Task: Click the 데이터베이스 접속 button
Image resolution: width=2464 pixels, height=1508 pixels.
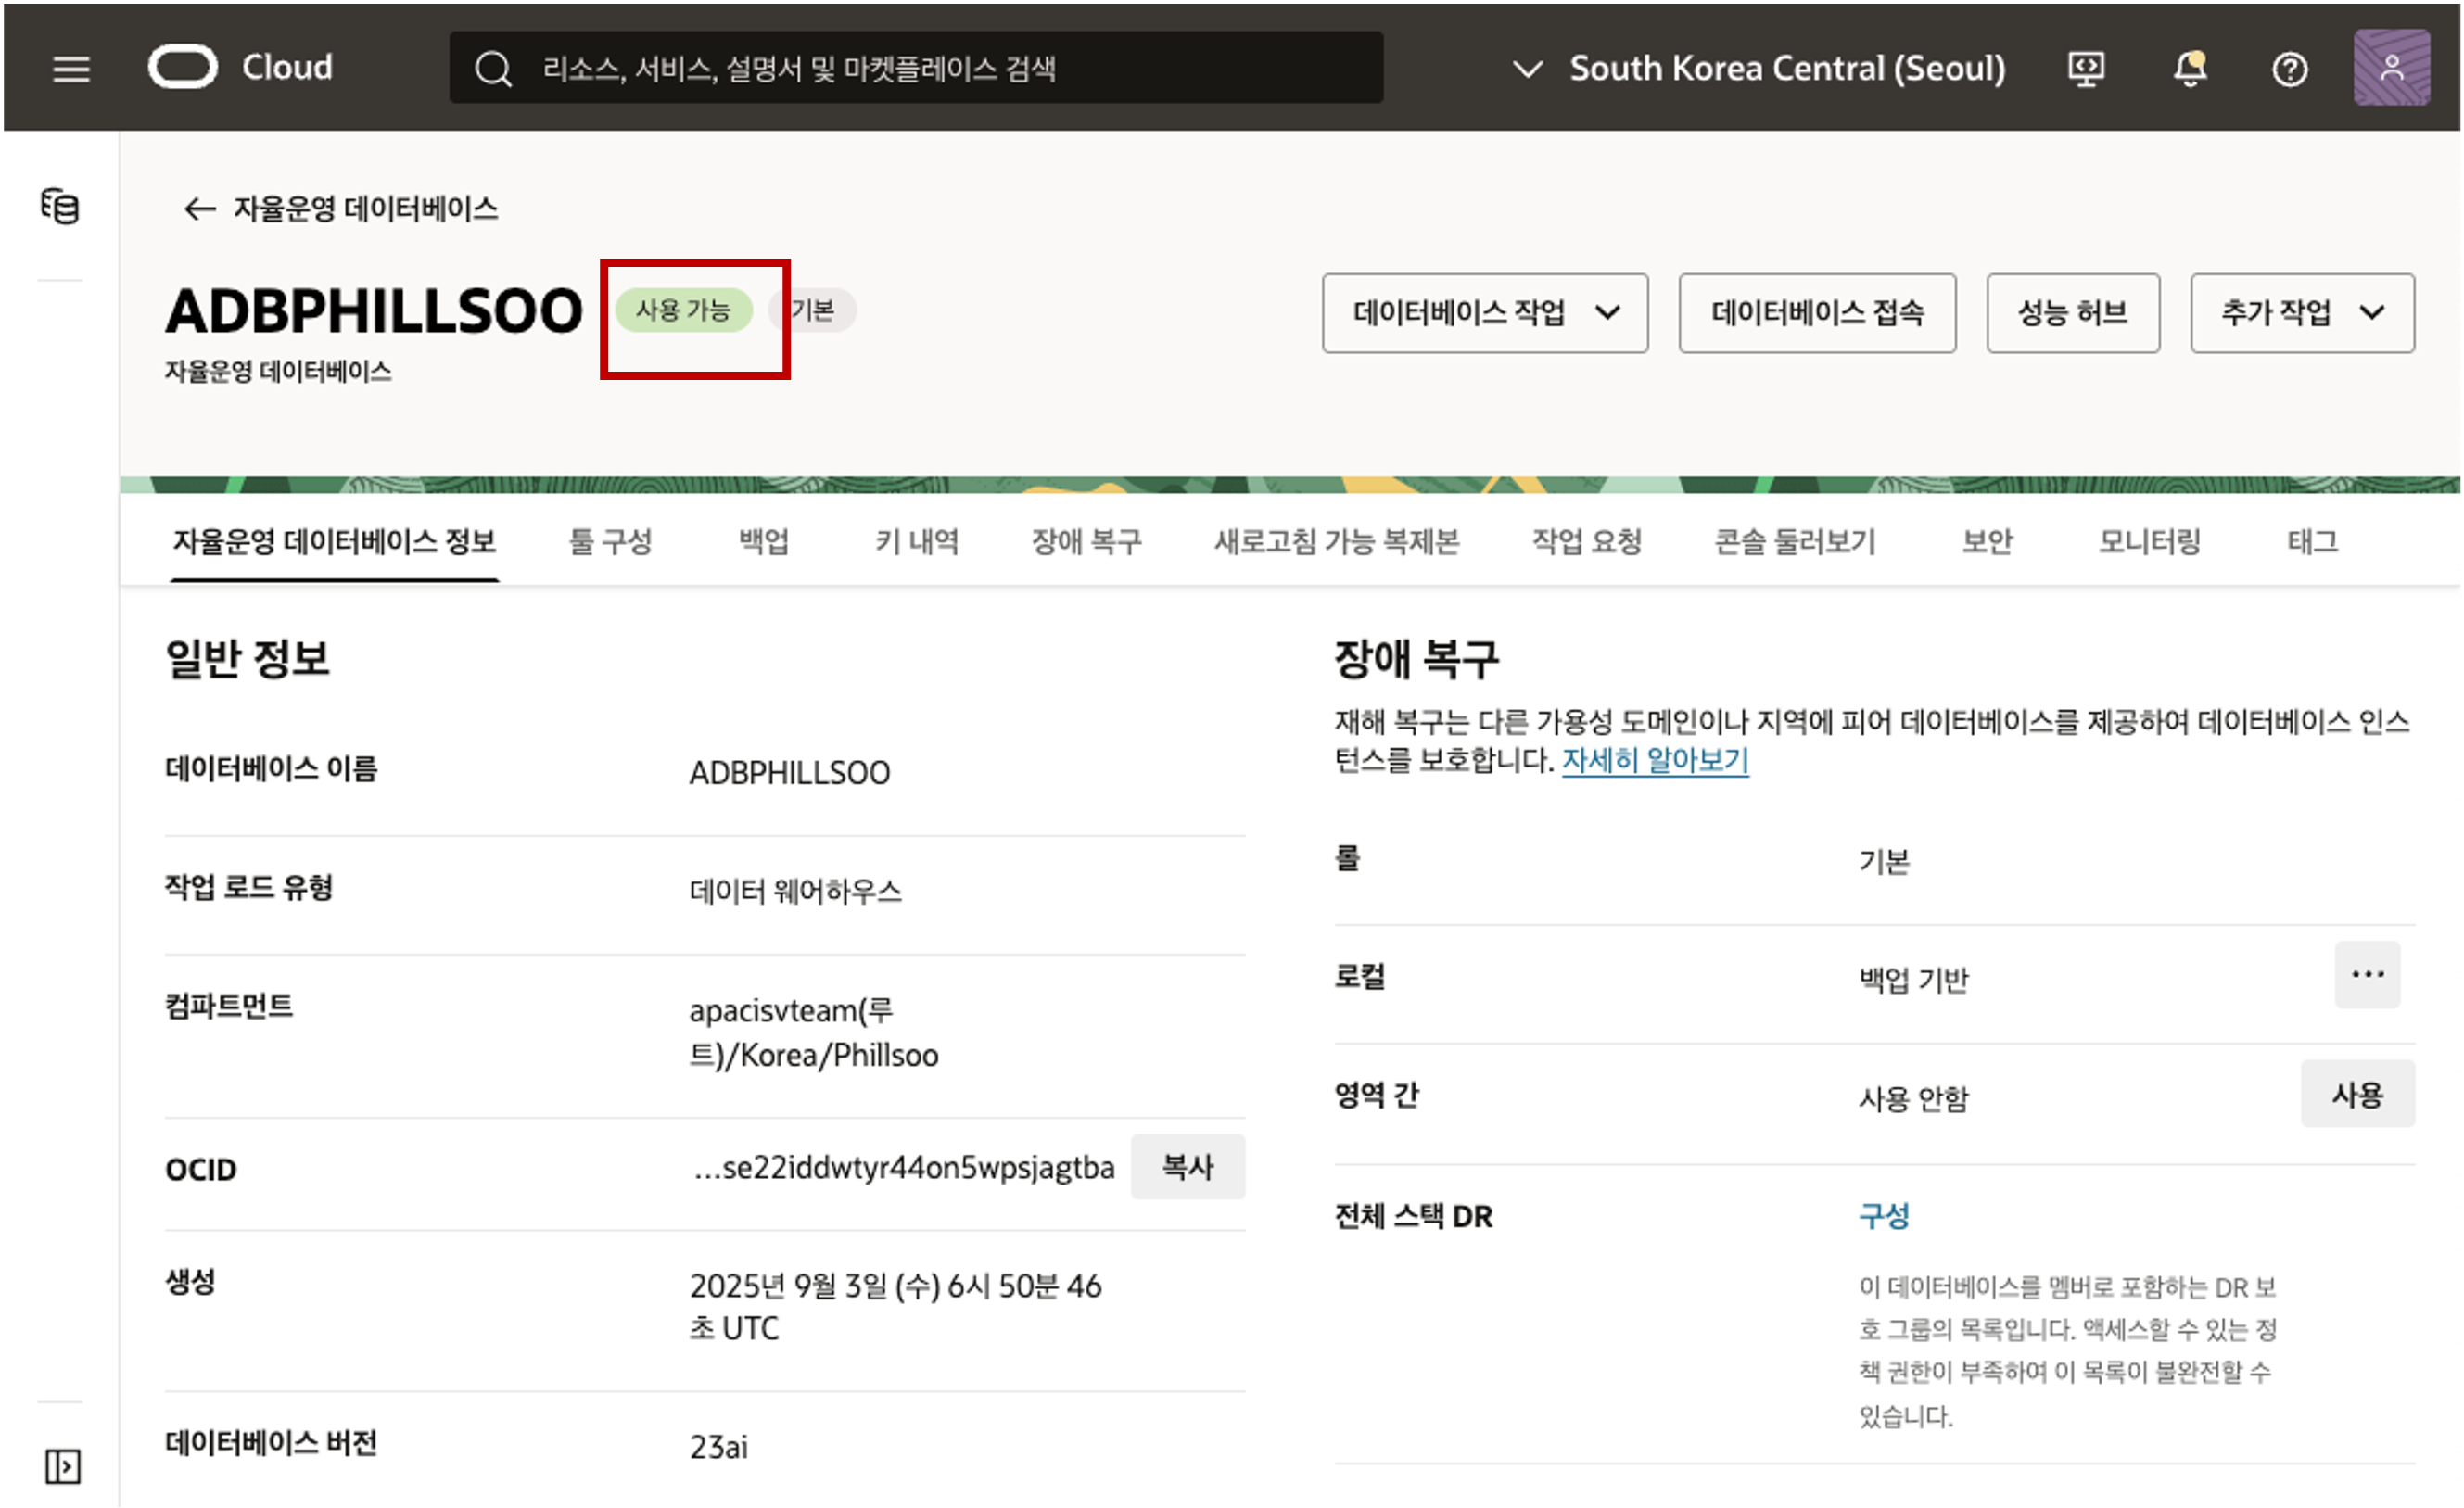Action: click(x=1817, y=313)
